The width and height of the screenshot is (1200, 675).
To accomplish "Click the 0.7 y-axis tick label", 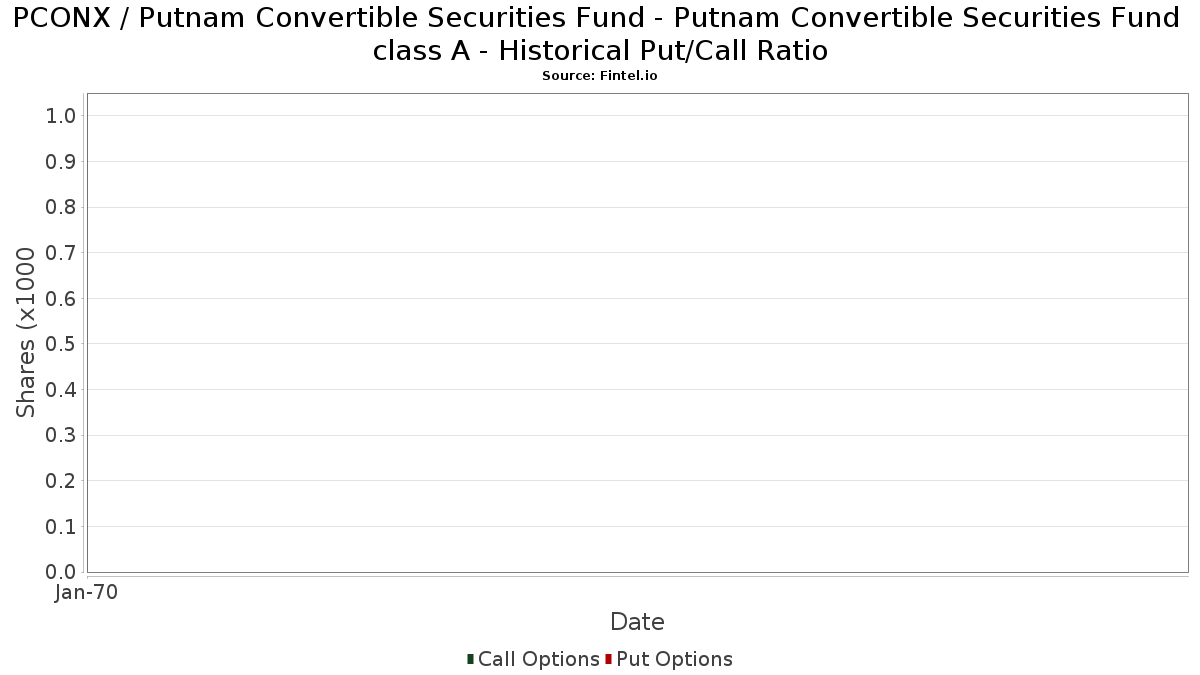I will [61, 253].
